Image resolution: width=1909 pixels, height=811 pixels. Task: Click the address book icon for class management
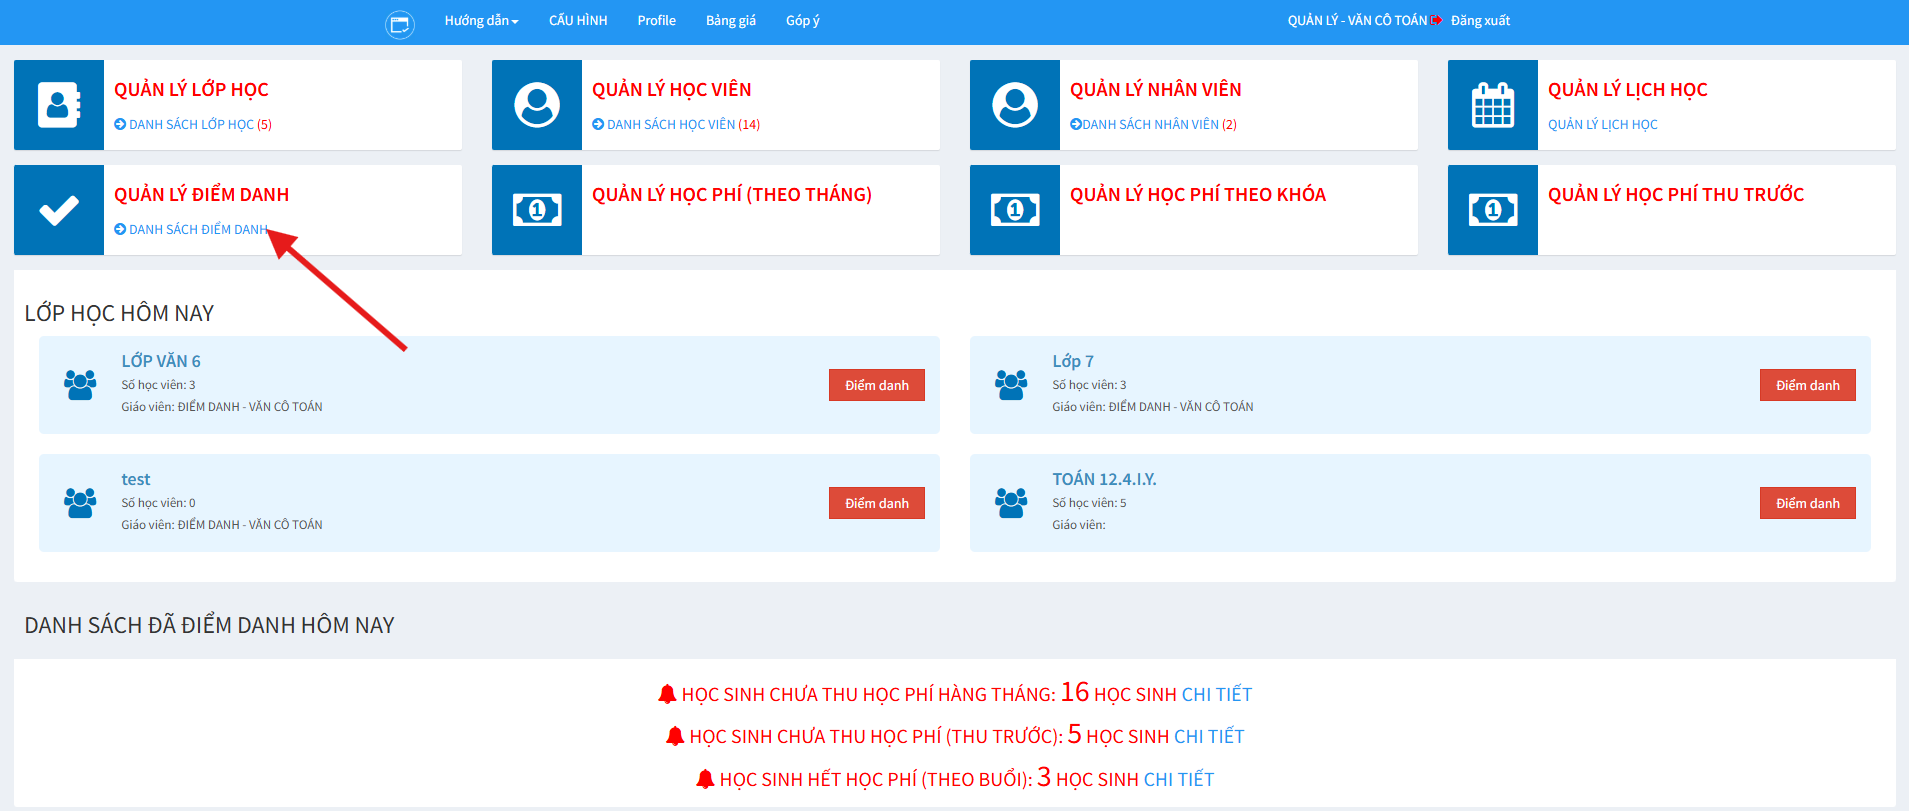coord(58,105)
